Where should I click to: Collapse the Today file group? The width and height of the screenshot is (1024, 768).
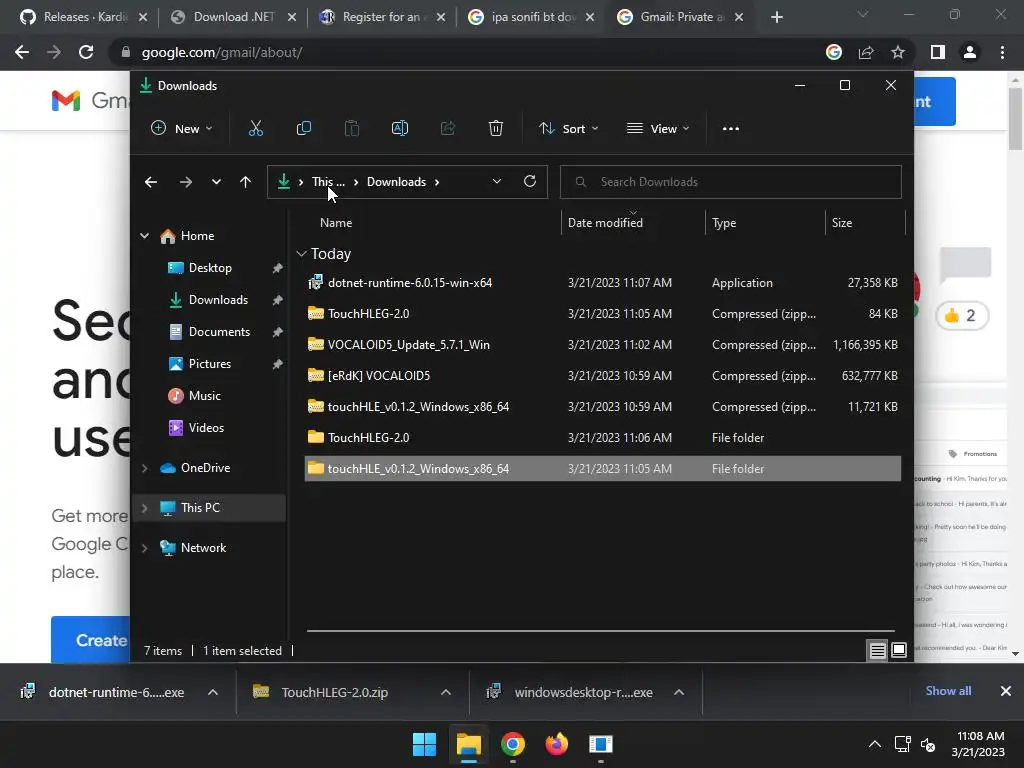[301, 253]
